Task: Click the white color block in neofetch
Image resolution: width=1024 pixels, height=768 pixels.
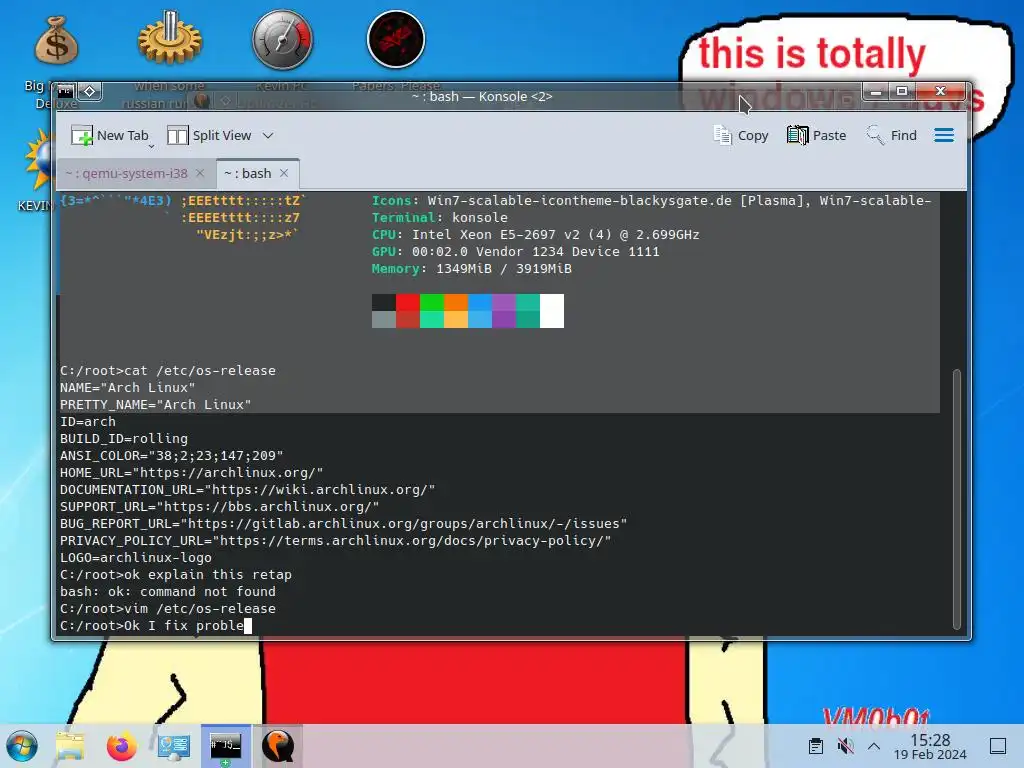Action: 552,311
